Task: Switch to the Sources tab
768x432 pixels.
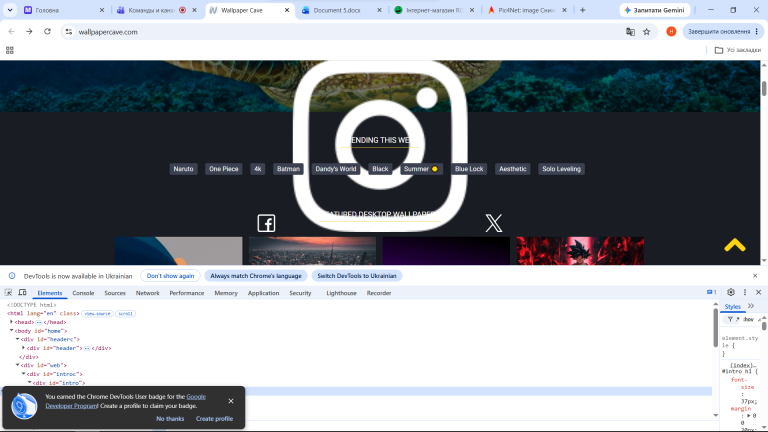Action: [115, 293]
